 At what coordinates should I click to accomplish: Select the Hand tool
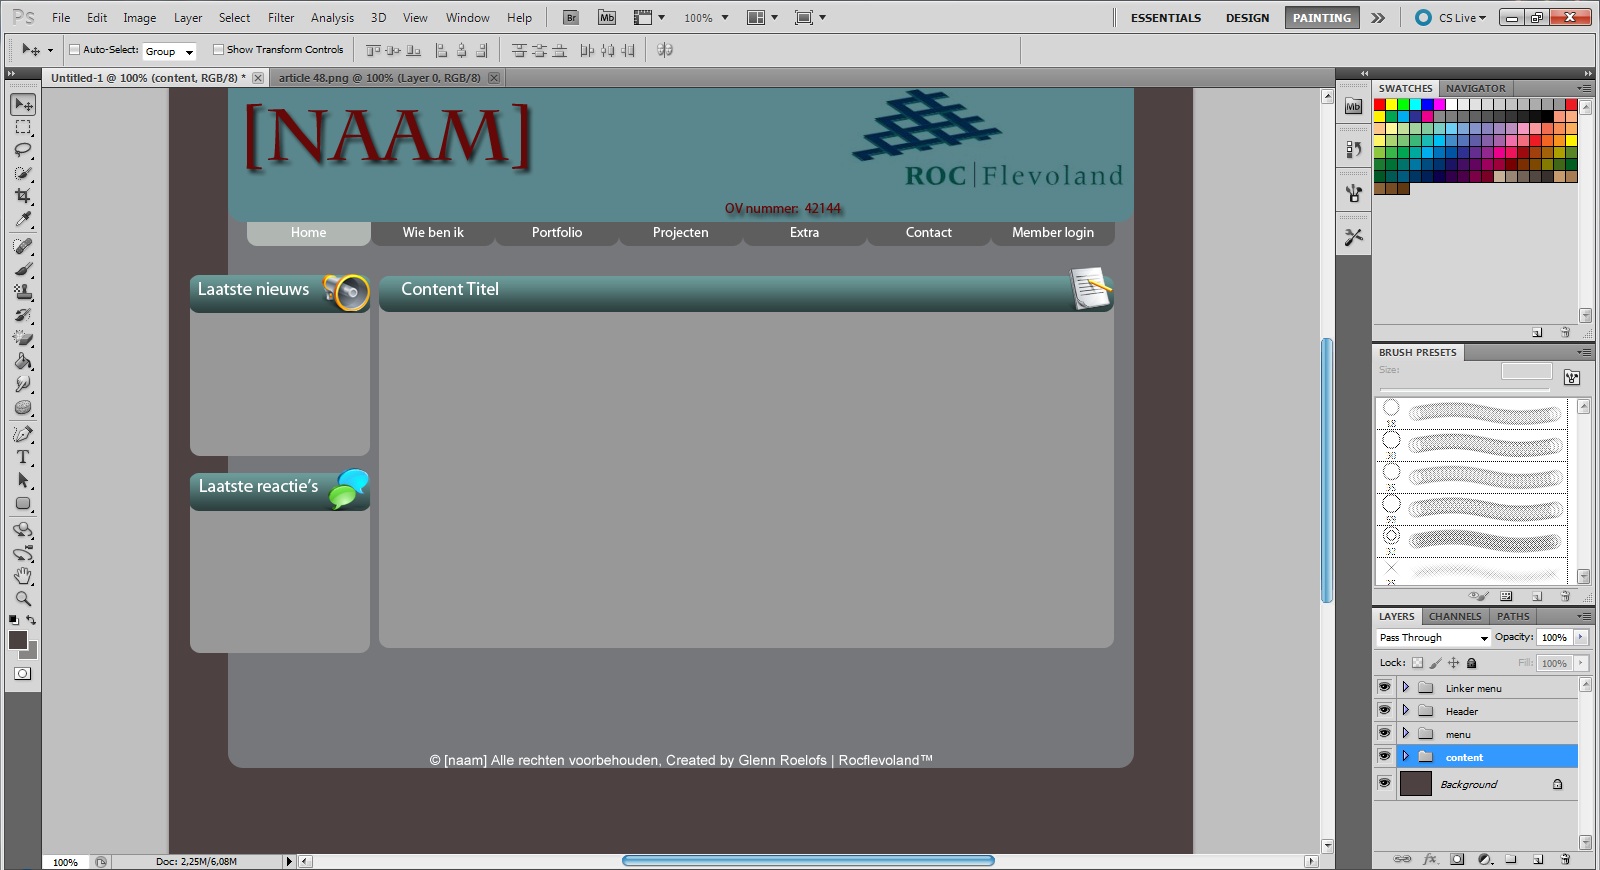pos(23,576)
